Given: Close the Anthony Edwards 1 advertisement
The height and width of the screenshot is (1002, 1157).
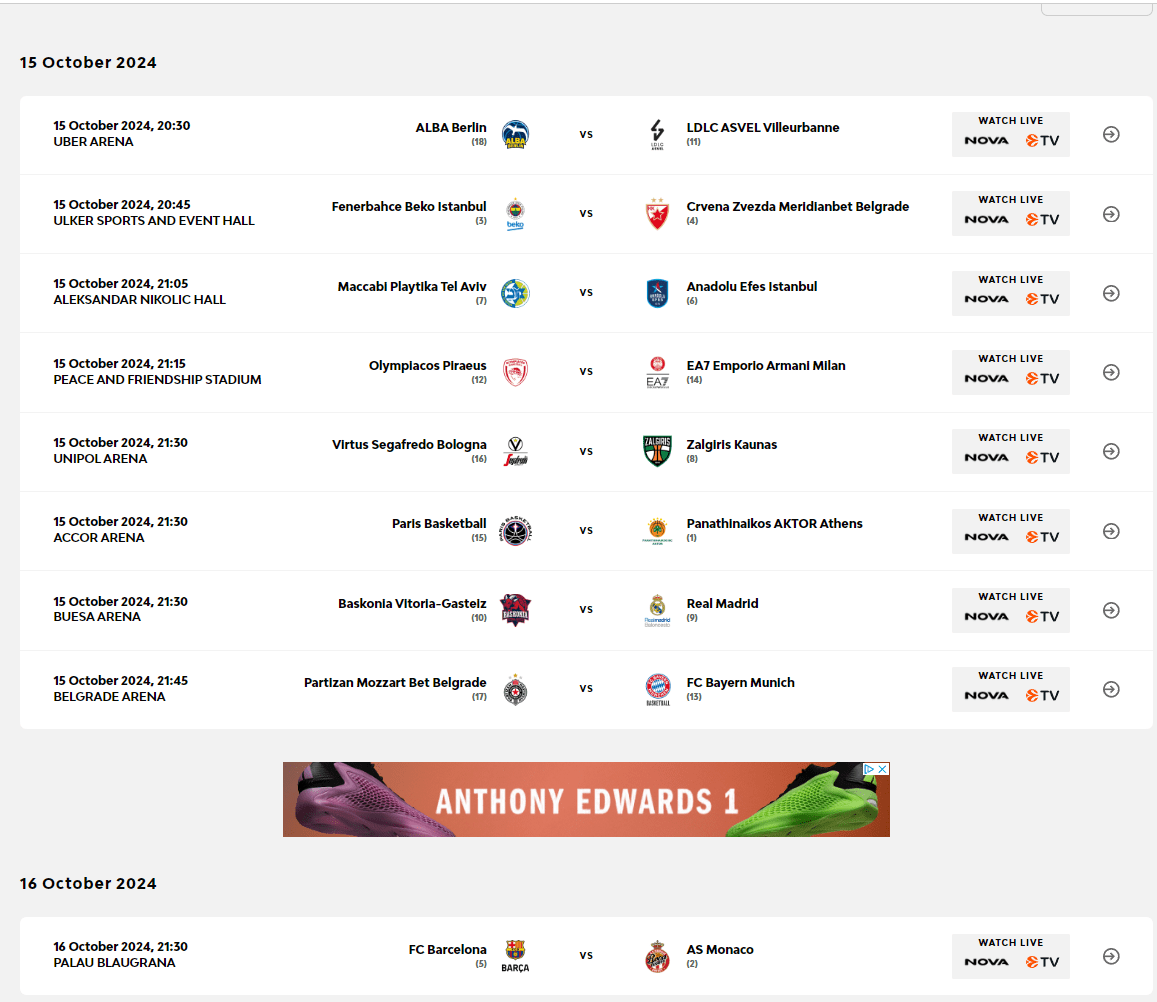Looking at the screenshot, I should (883, 769).
